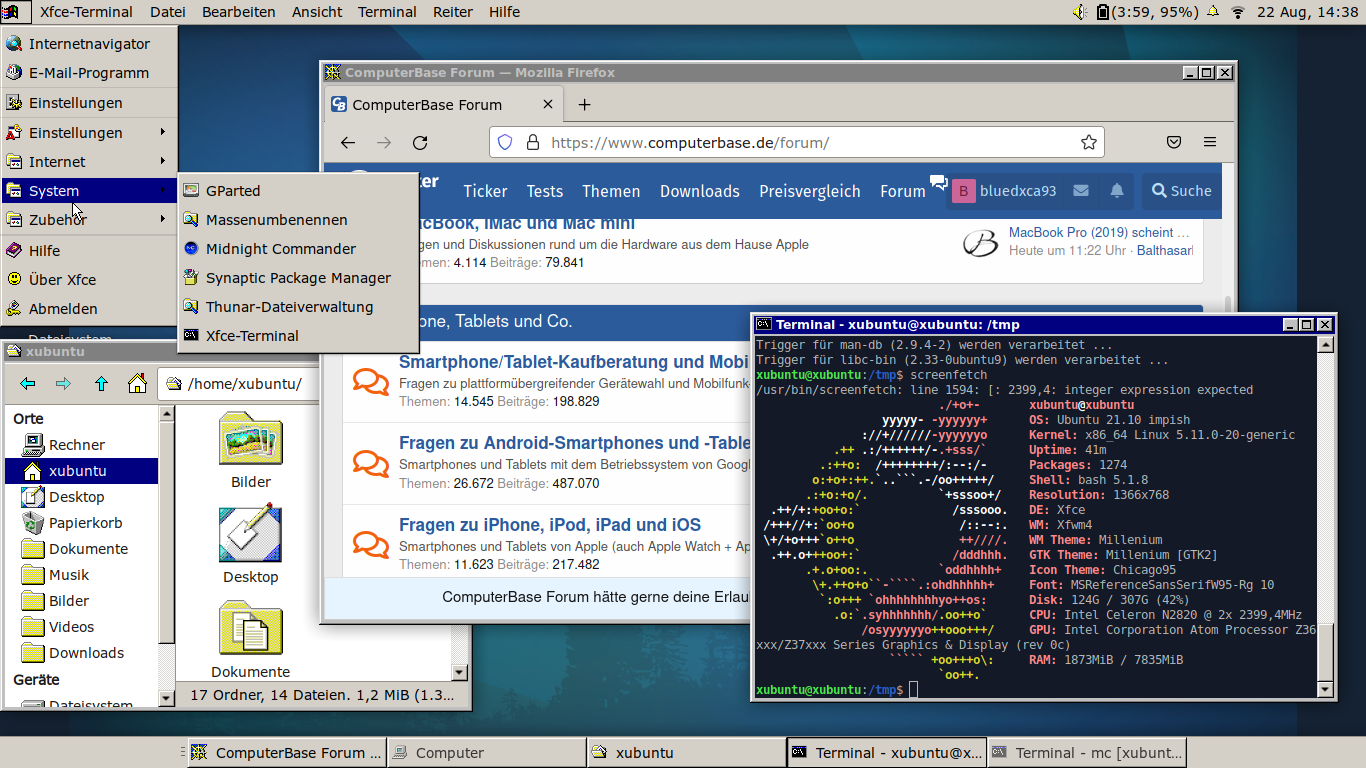The height and width of the screenshot is (768, 1366).
Task: Open a new Firefox tab with plus
Action: coord(585,105)
